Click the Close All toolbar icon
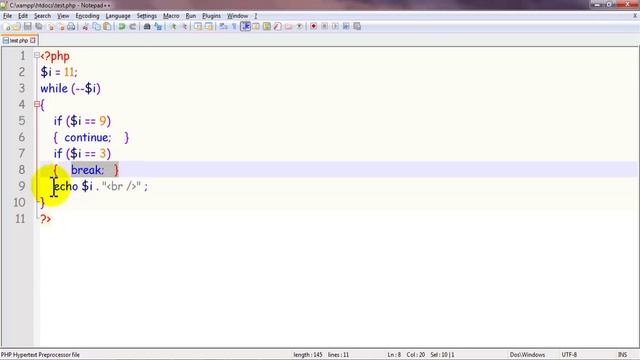This screenshot has width=640, height=360. tap(61, 27)
